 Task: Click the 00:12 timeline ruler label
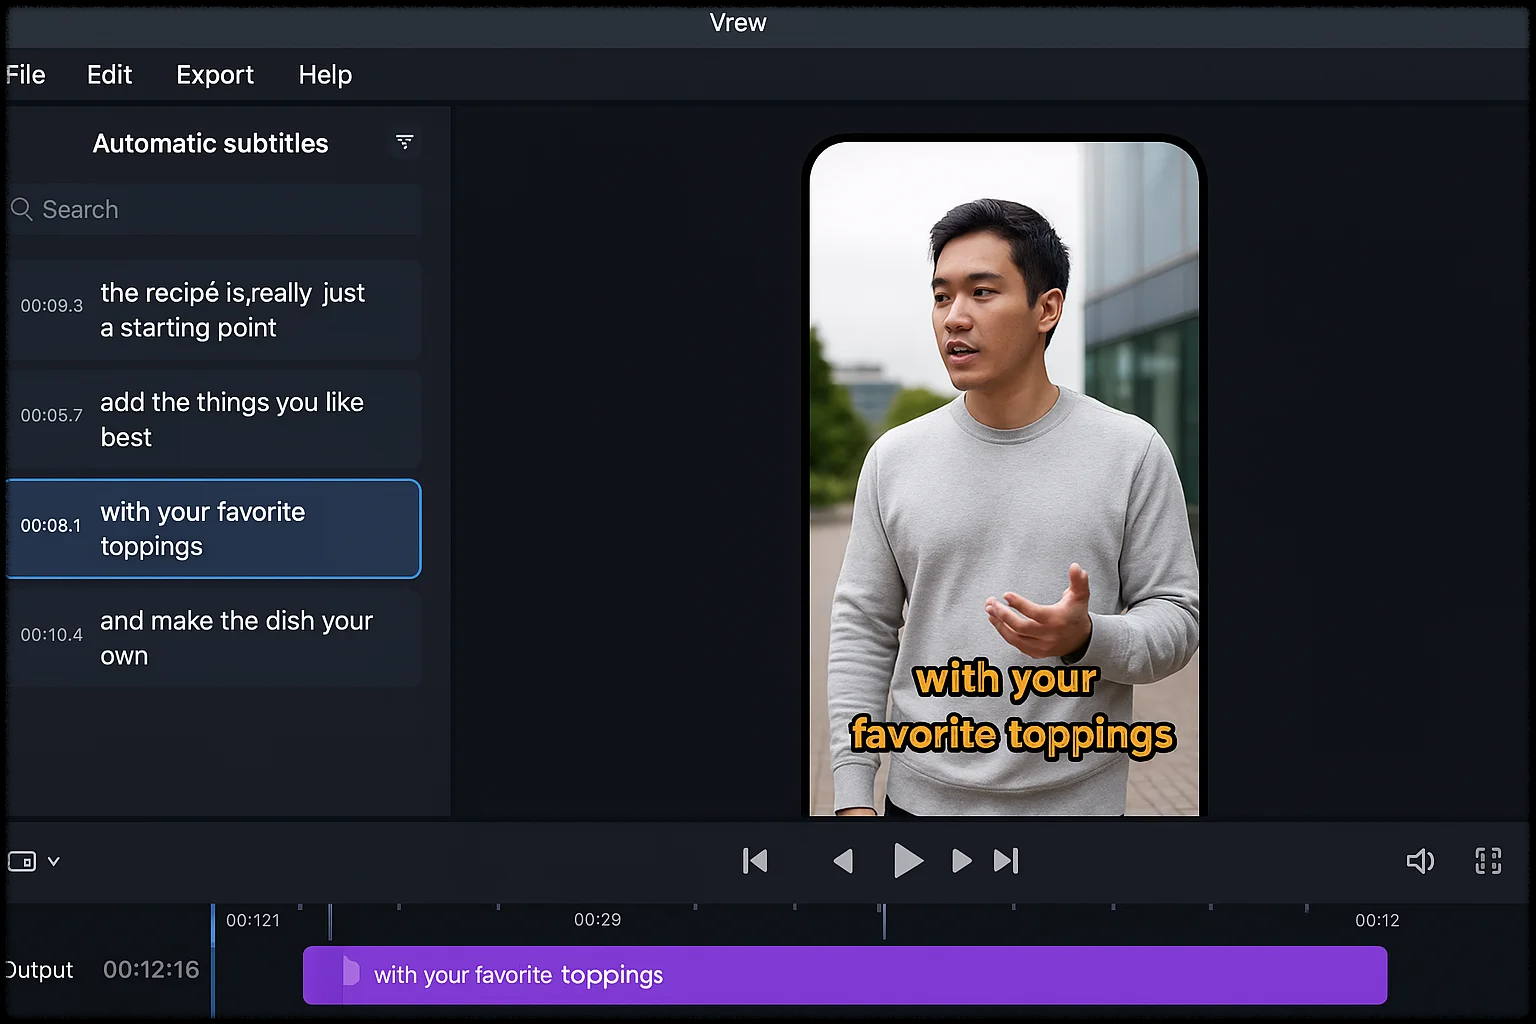[x=1377, y=920]
